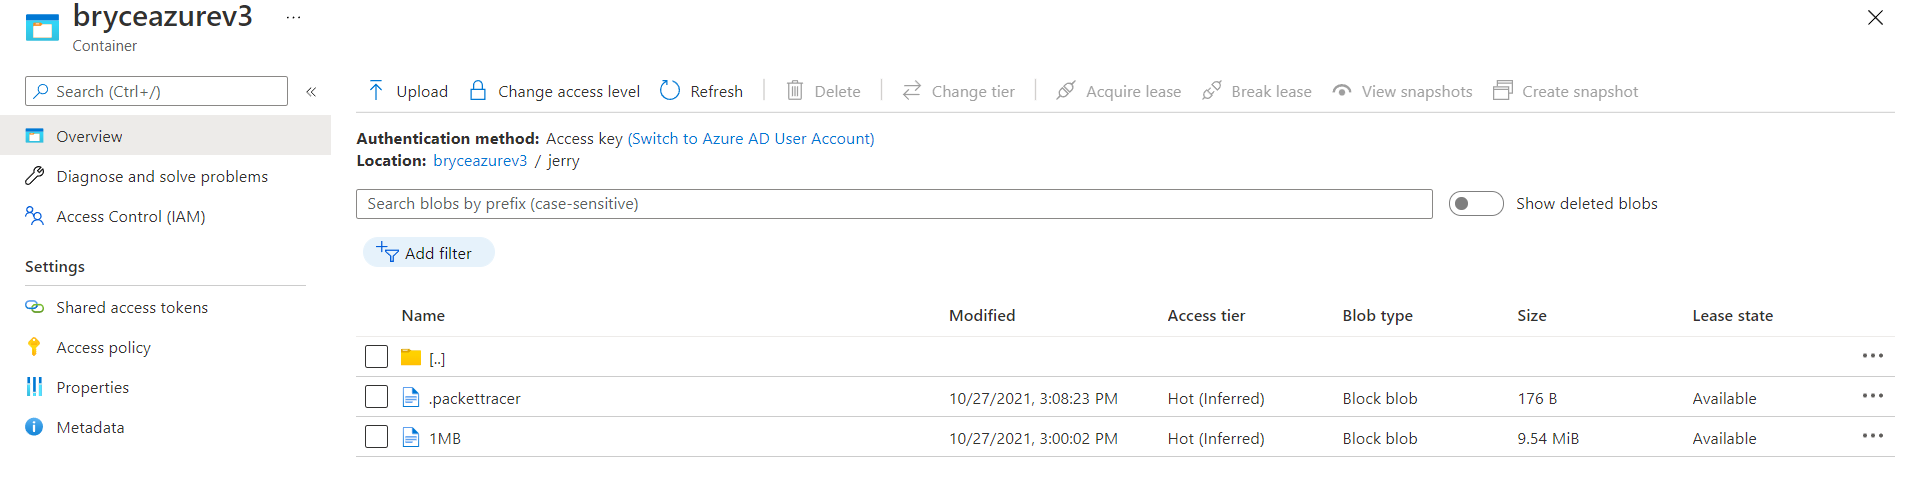
Task: Select the .packettracer row checkbox
Action: (376, 397)
